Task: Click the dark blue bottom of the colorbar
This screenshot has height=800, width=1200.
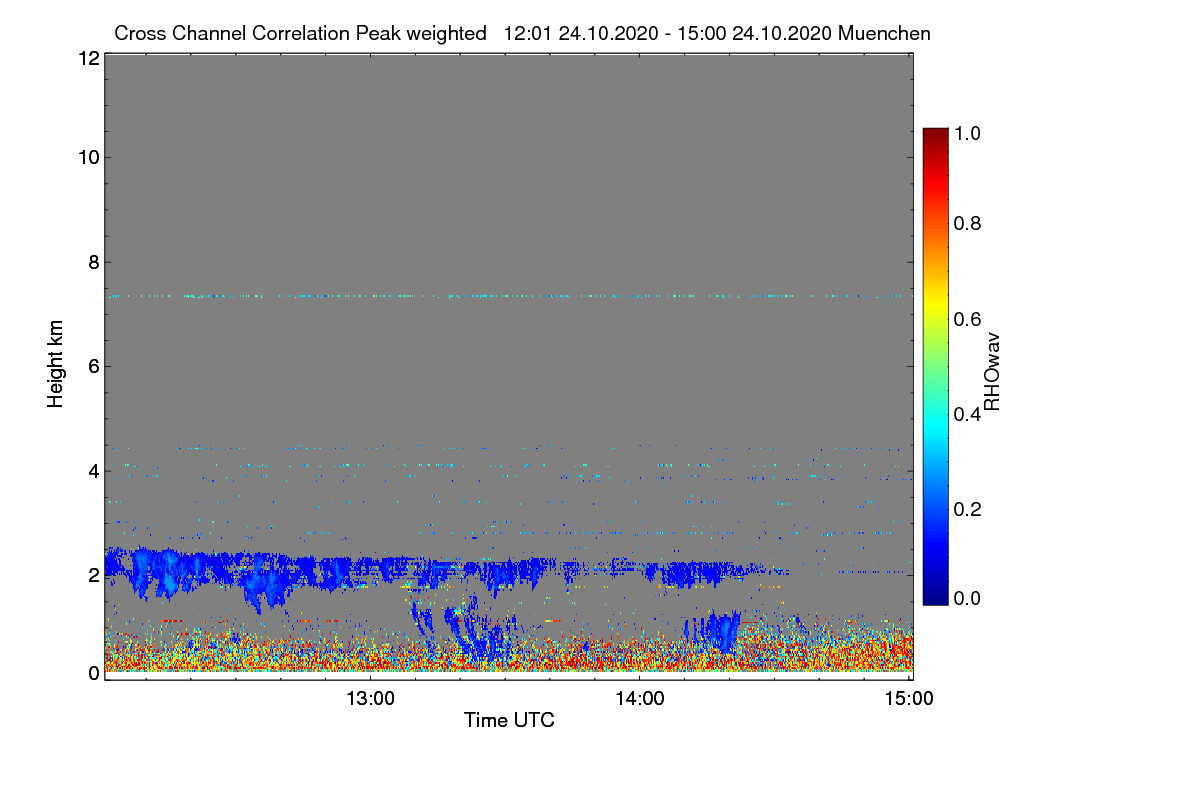Action: pos(935,598)
